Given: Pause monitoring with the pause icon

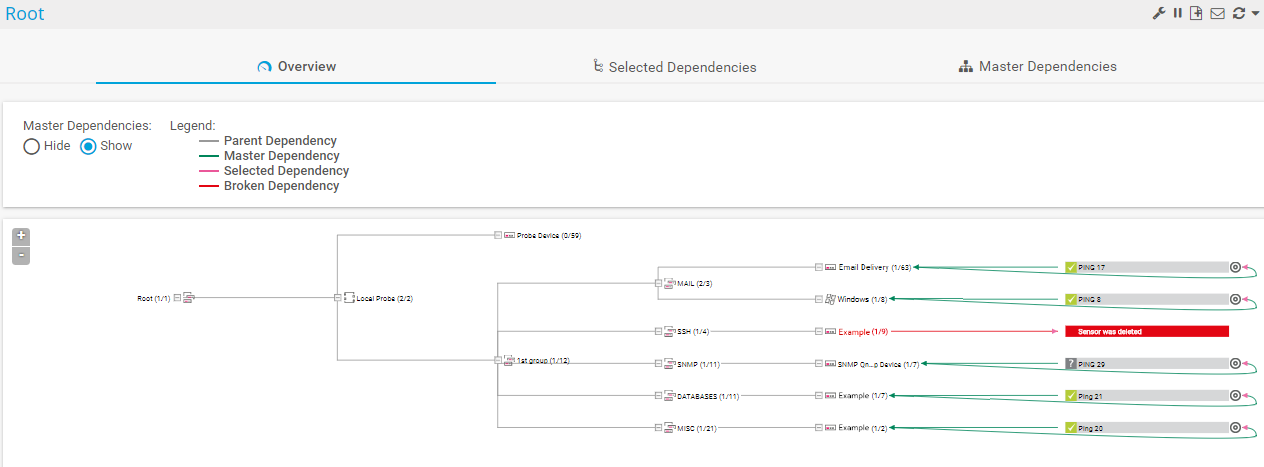Looking at the screenshot, I should click(x=1178, y=14).
